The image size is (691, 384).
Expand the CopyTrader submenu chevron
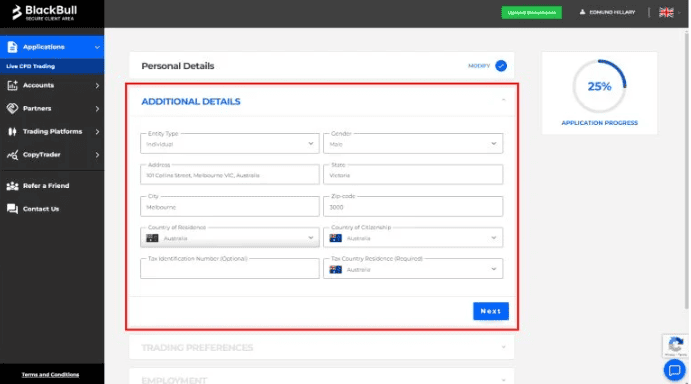pyautogui.click(x=97, y=155)
